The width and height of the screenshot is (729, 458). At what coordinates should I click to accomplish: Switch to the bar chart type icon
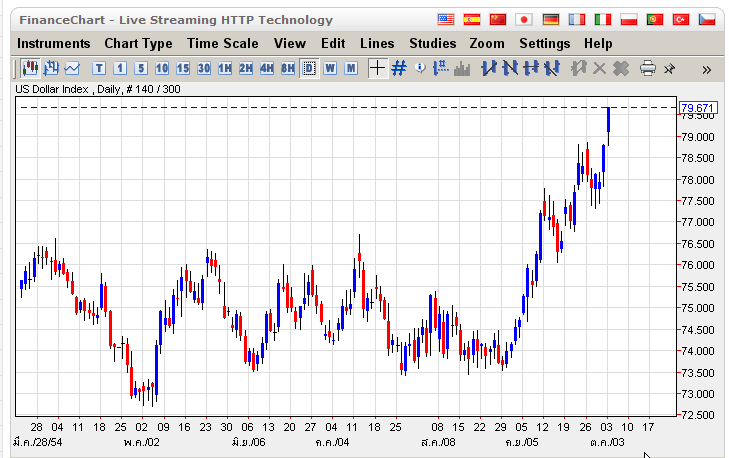point(50,68)
